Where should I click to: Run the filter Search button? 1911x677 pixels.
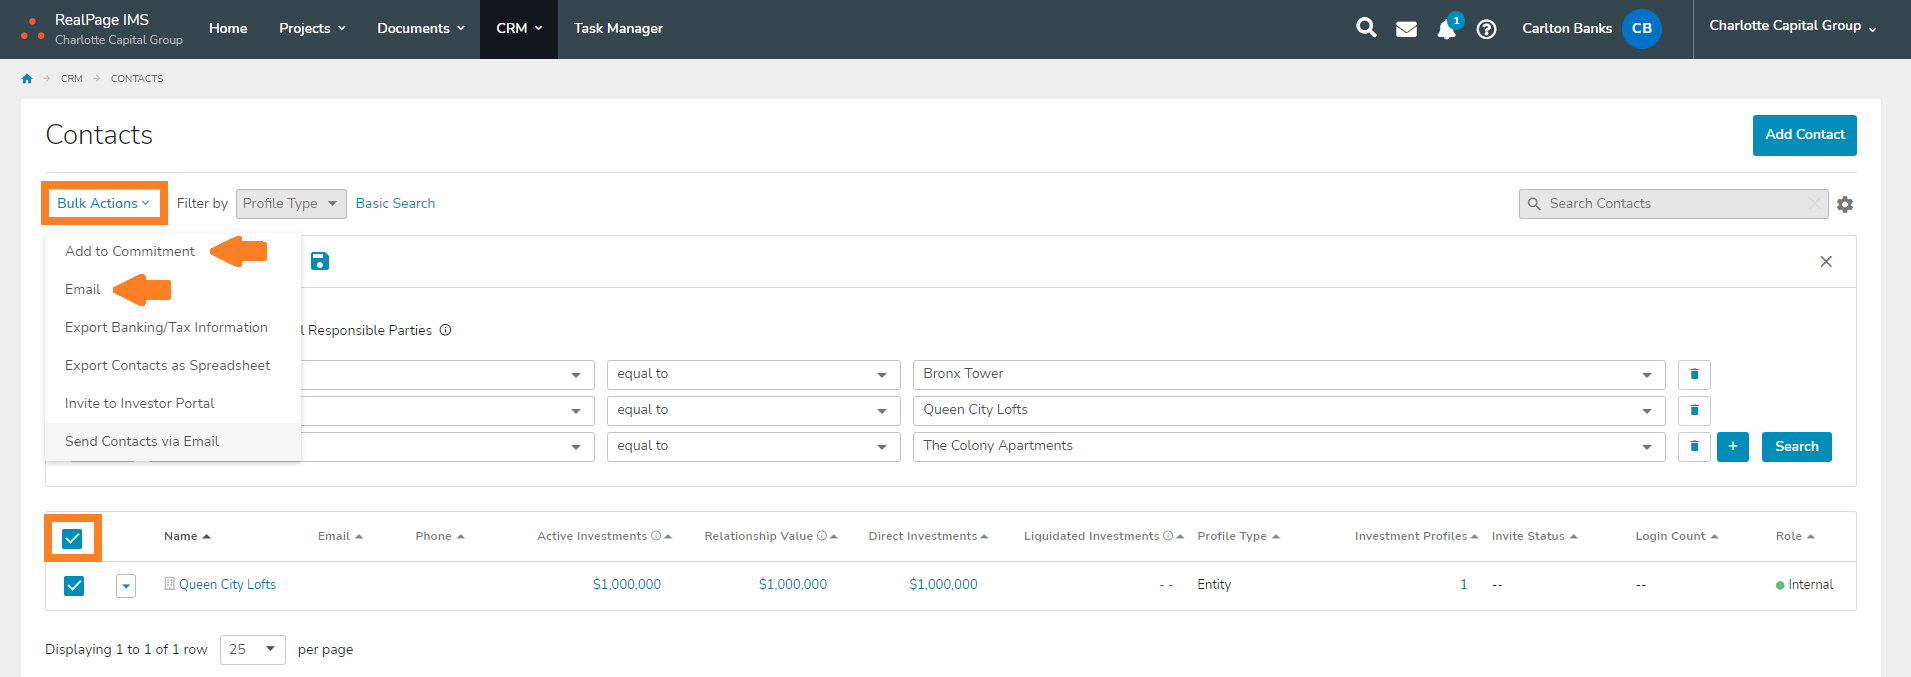point(1796,447)
